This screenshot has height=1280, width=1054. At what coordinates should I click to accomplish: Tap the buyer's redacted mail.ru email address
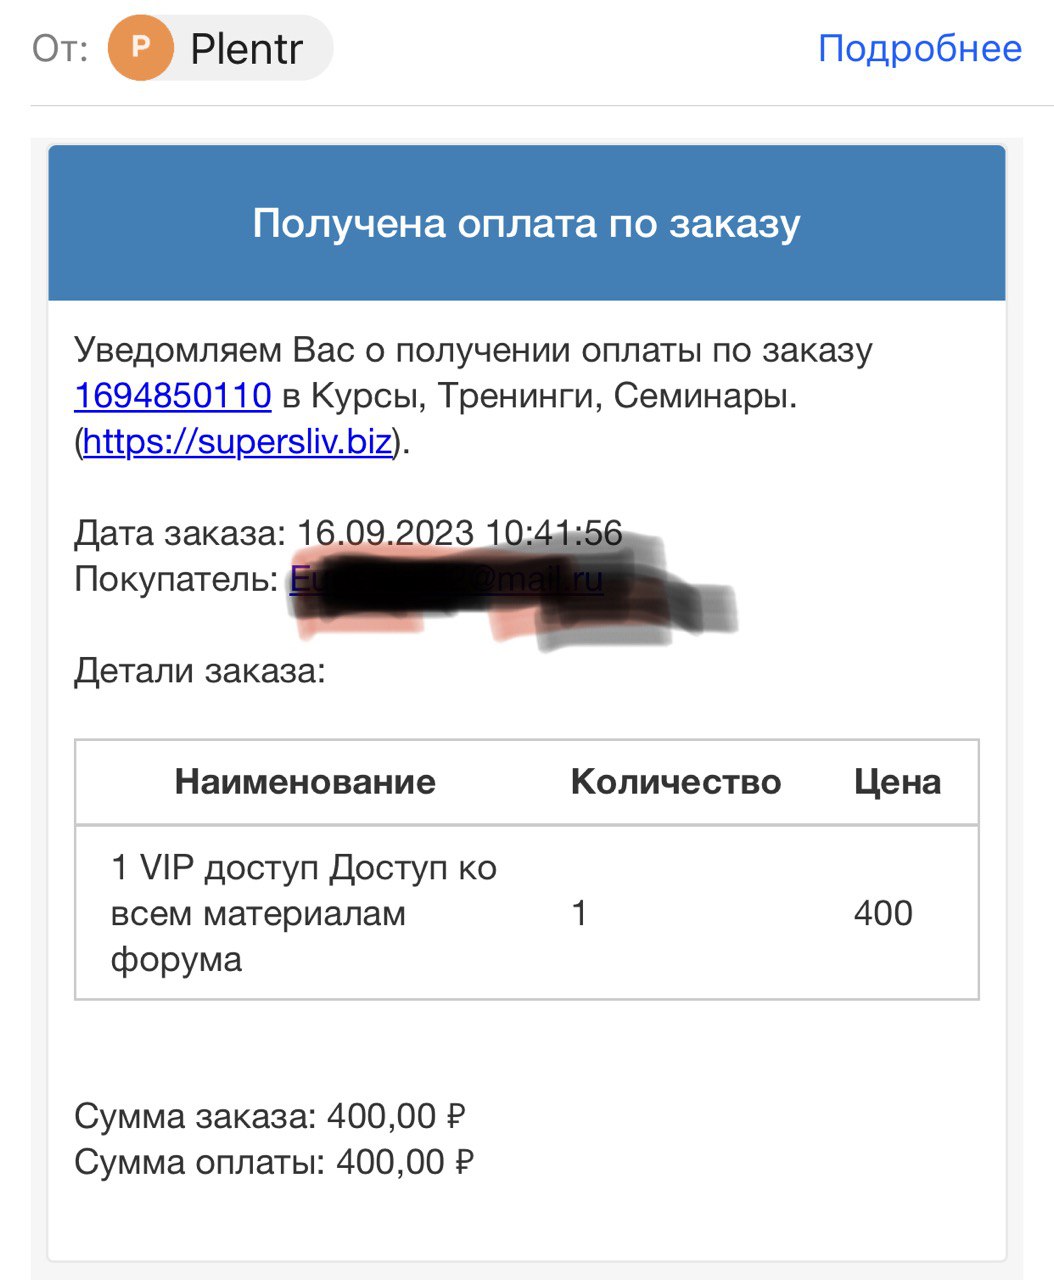[446, 579]
